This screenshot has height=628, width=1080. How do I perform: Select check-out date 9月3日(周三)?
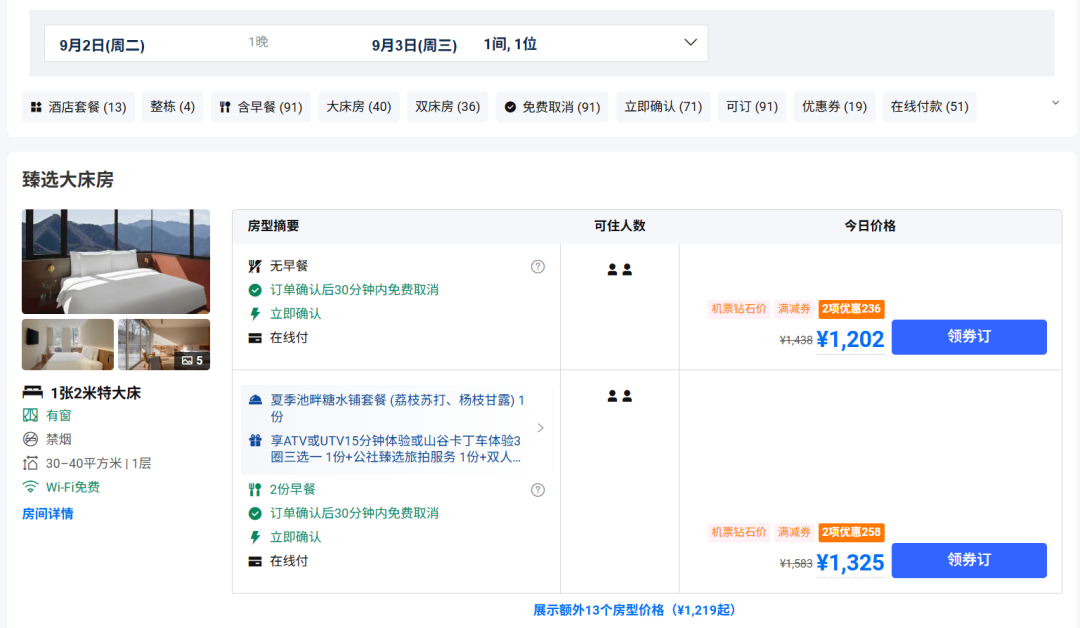[x=414, y=45]
